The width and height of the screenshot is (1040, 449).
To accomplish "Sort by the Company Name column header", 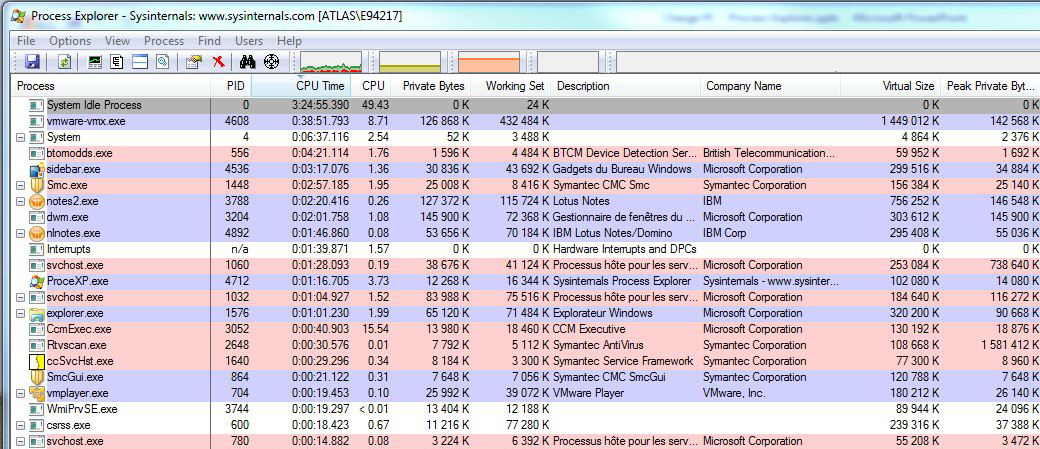I will pyautogui.click(x=770, y=86).
